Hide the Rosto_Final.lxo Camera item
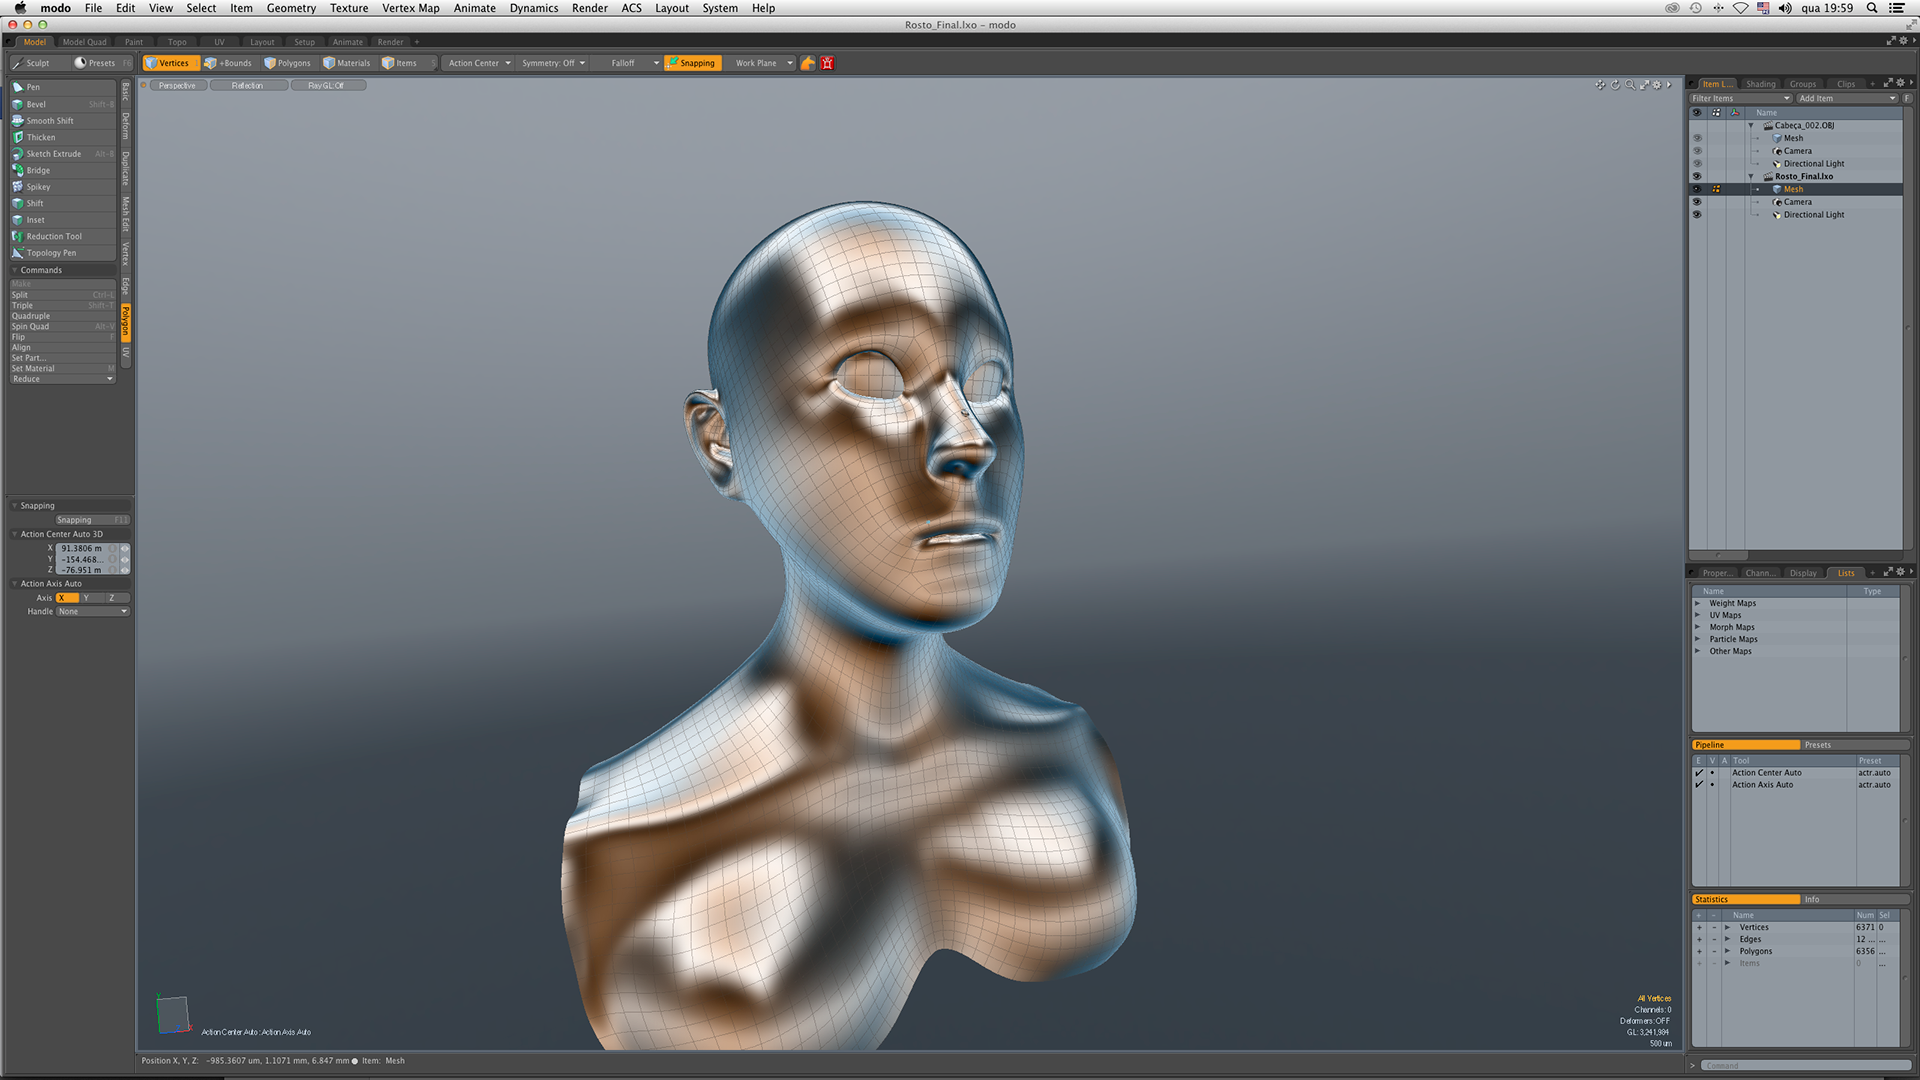 tap(1696, 202)
